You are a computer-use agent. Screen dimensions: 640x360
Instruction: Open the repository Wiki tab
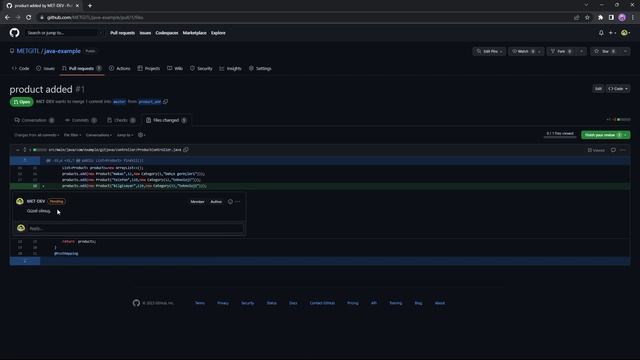[x=175, y=69]
